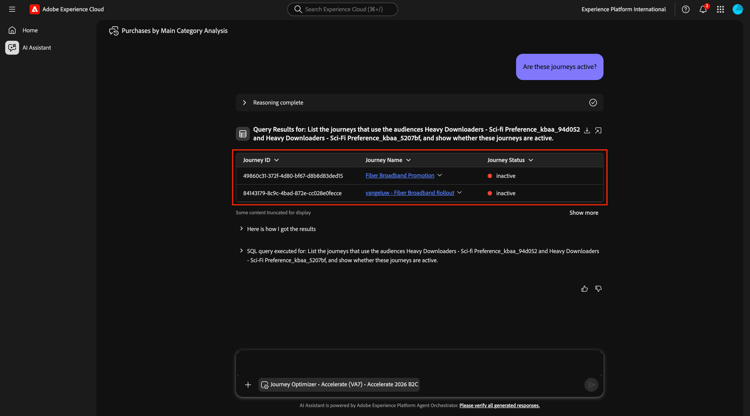Sort by Journey Status column
The height and width of the screenshot is (416, 750).
(x=510, y=160)
